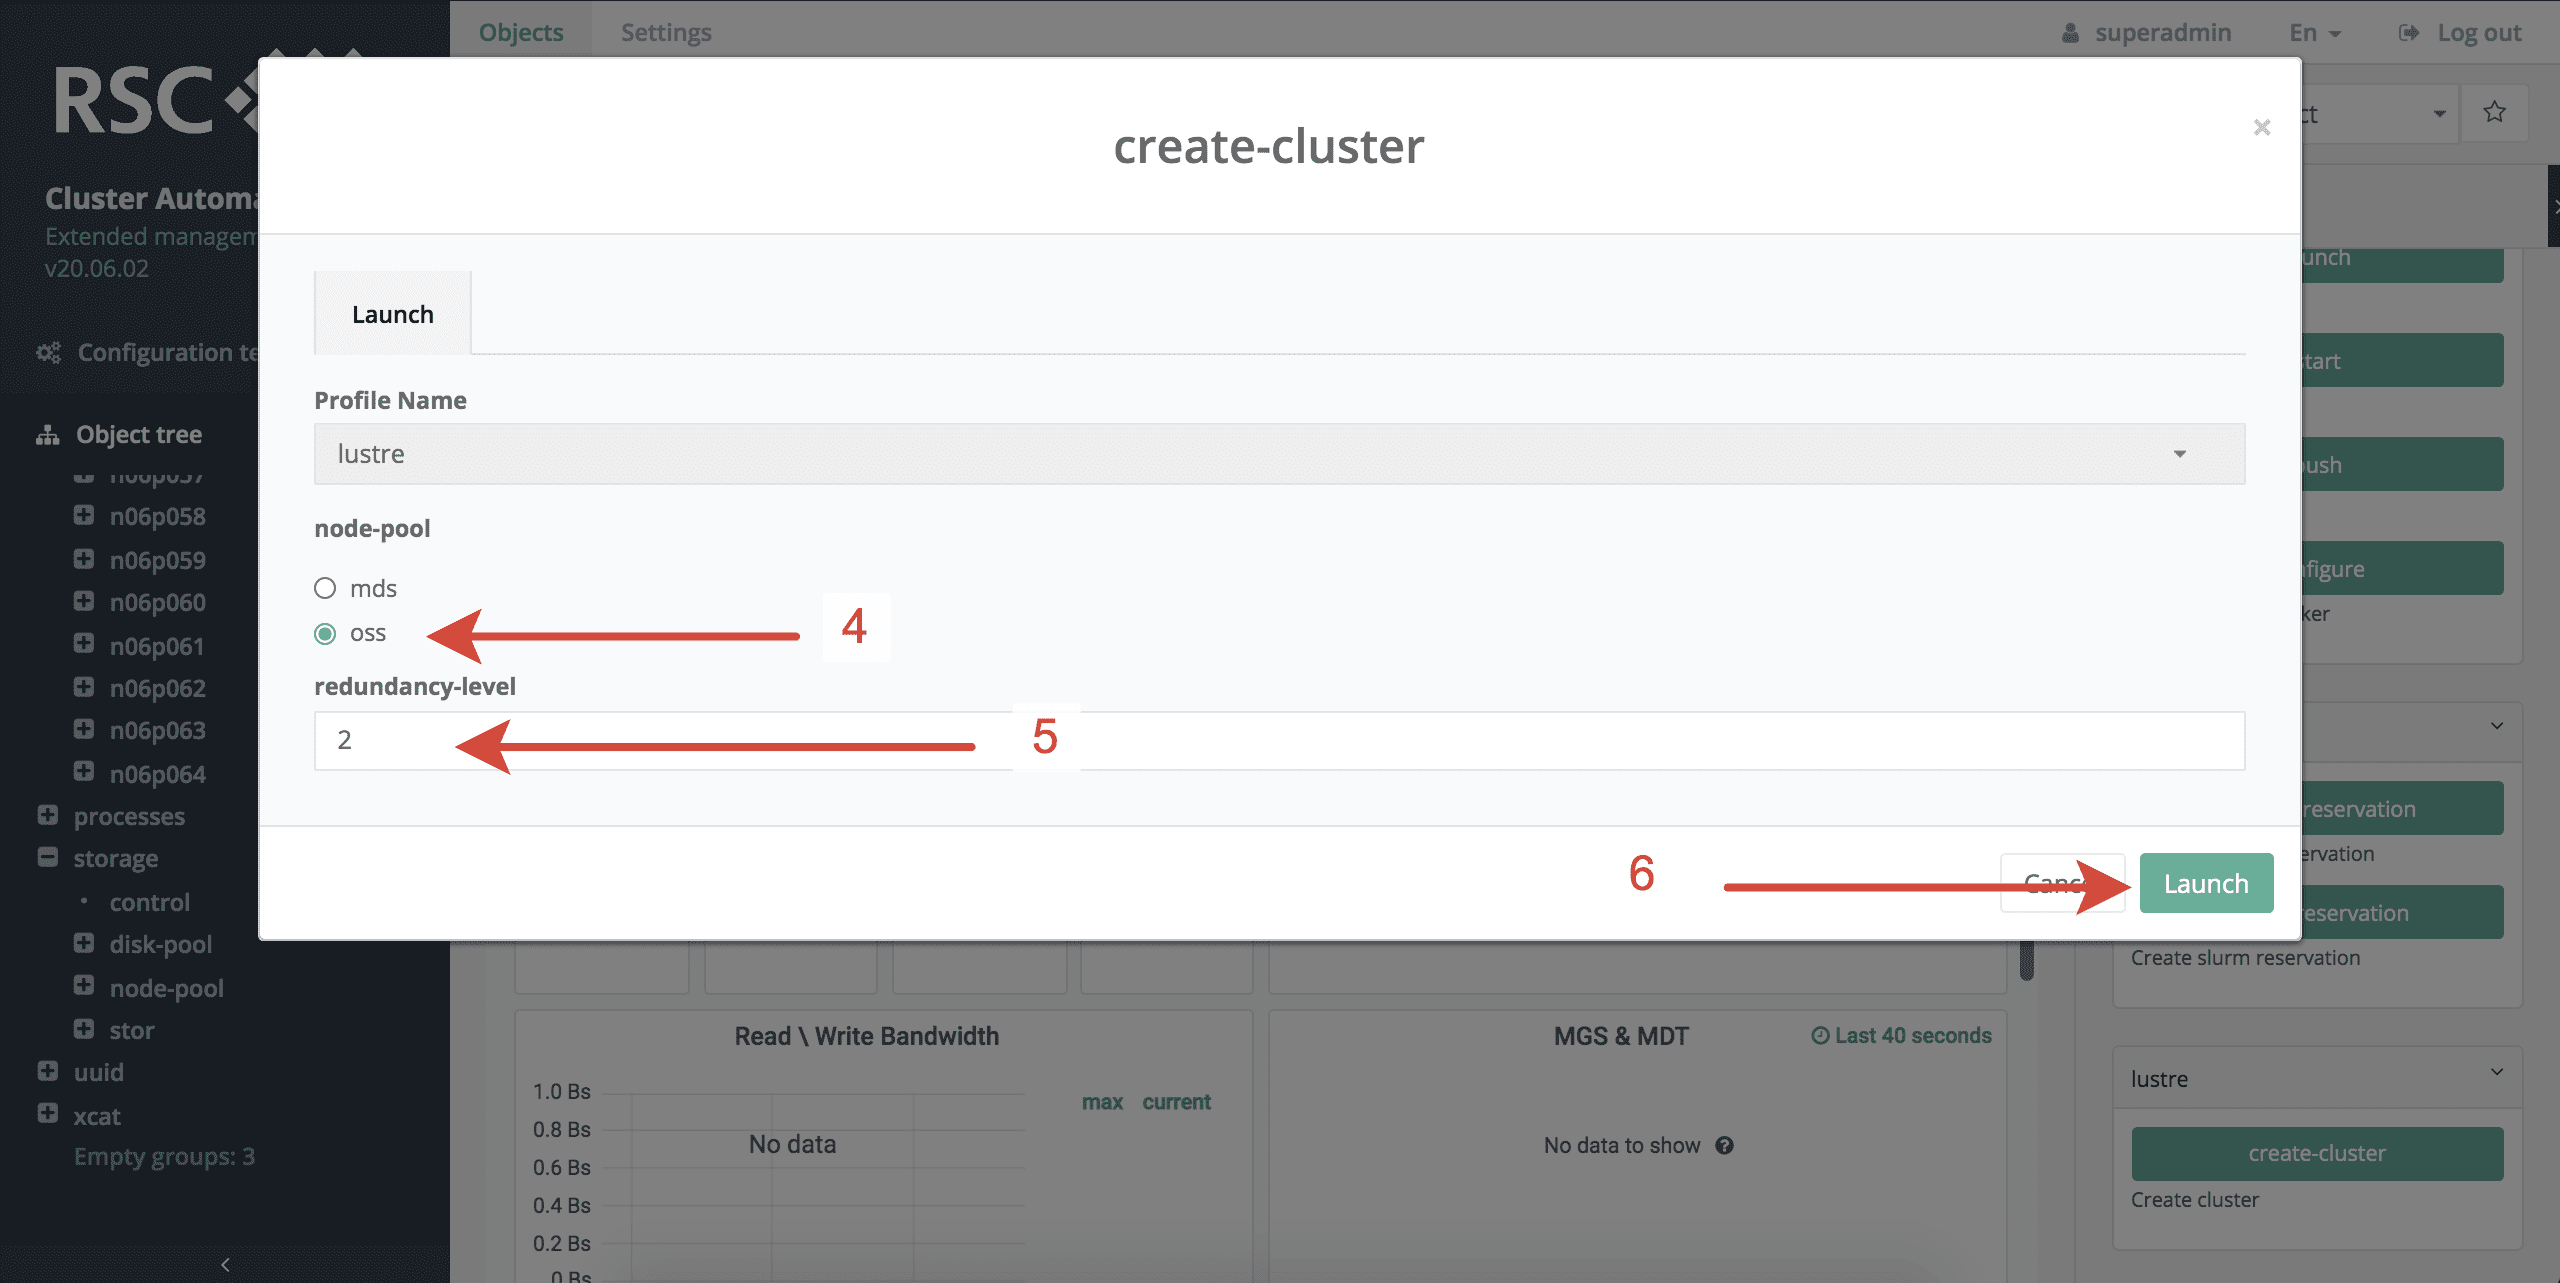The height and width of the screenshot is (1283, 2560).
Task: Select the mds radio button
Action: [x=325, y=588]
